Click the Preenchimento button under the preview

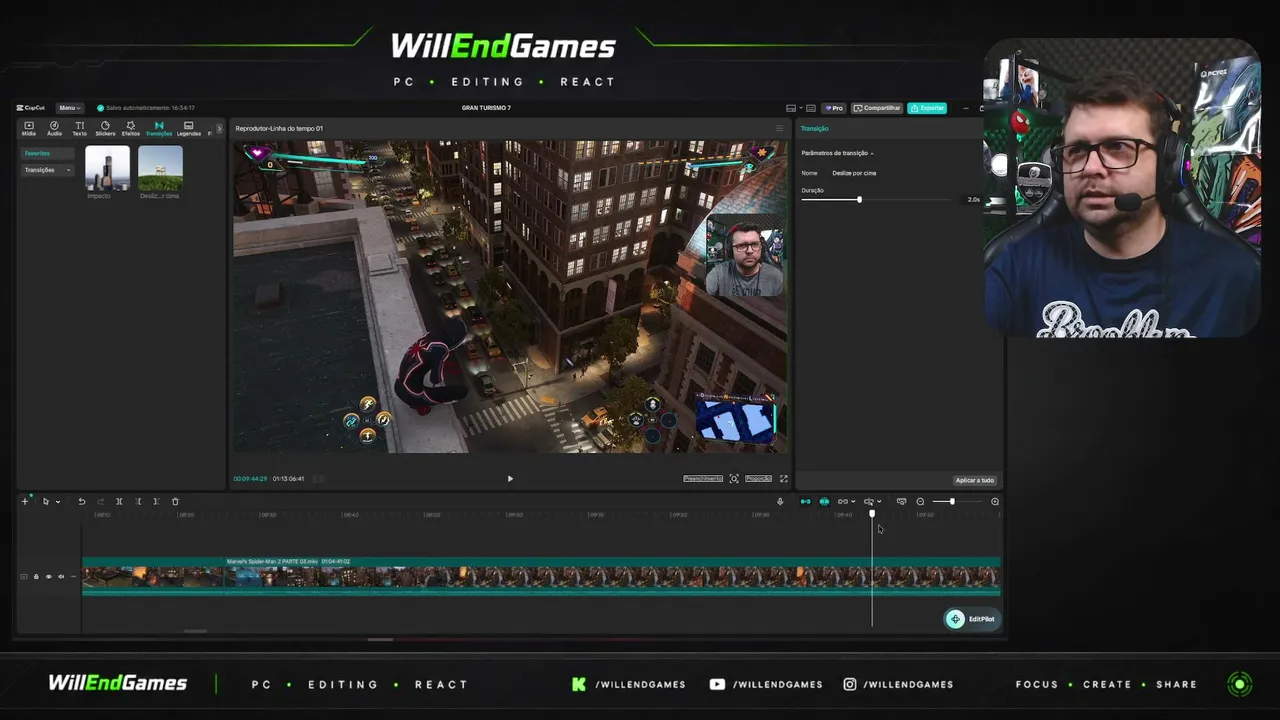click(703, 479)
